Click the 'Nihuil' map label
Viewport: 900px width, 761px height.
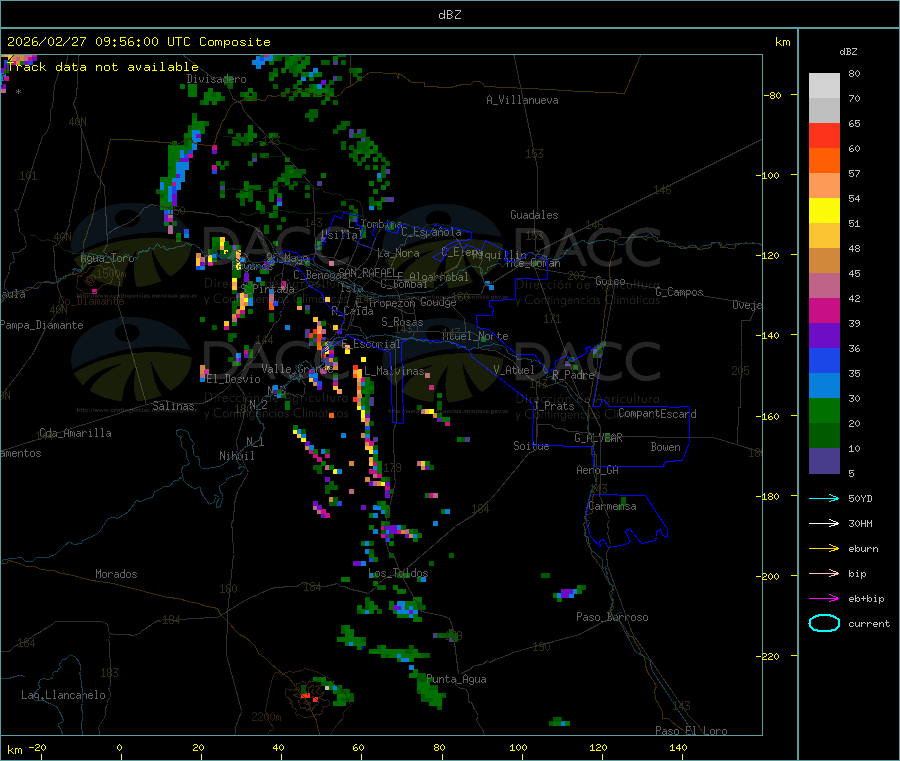point(237,456)
